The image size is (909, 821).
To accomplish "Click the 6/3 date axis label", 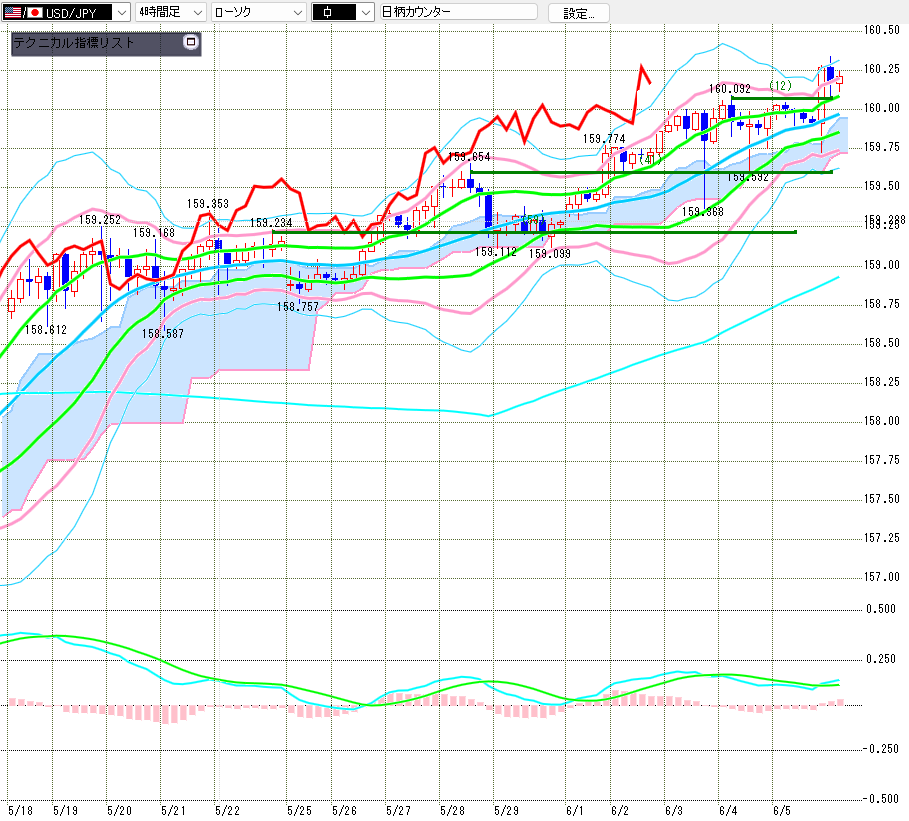I will [x=674, y=811].
